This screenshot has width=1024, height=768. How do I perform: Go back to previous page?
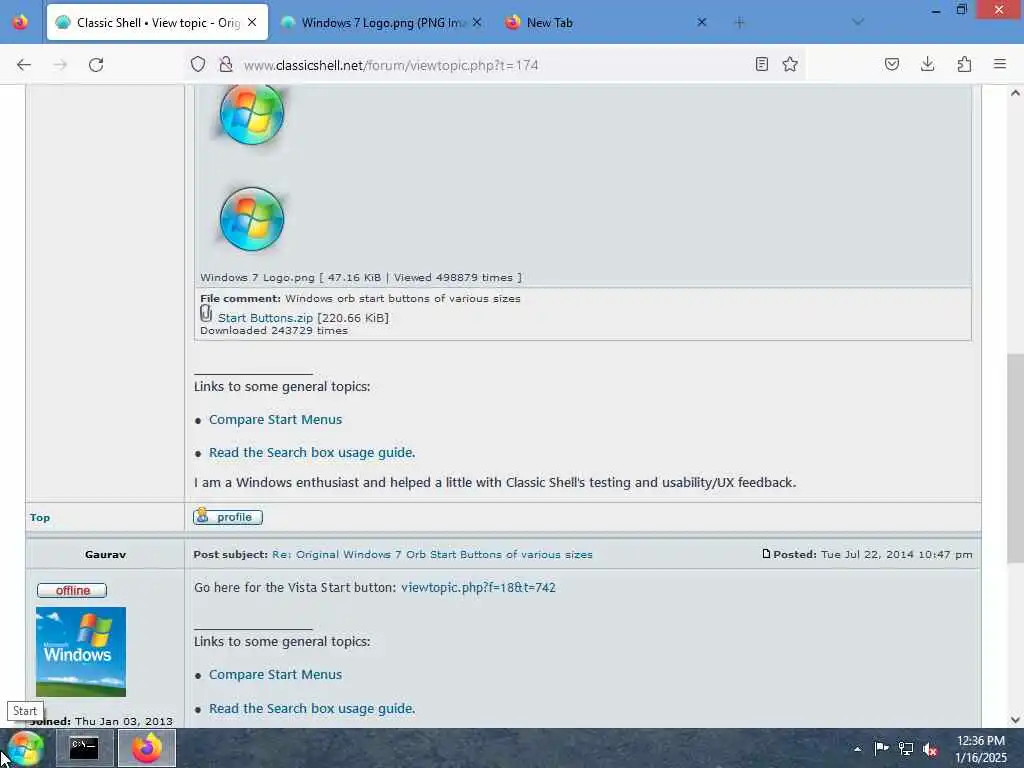[x=24, y=65]
